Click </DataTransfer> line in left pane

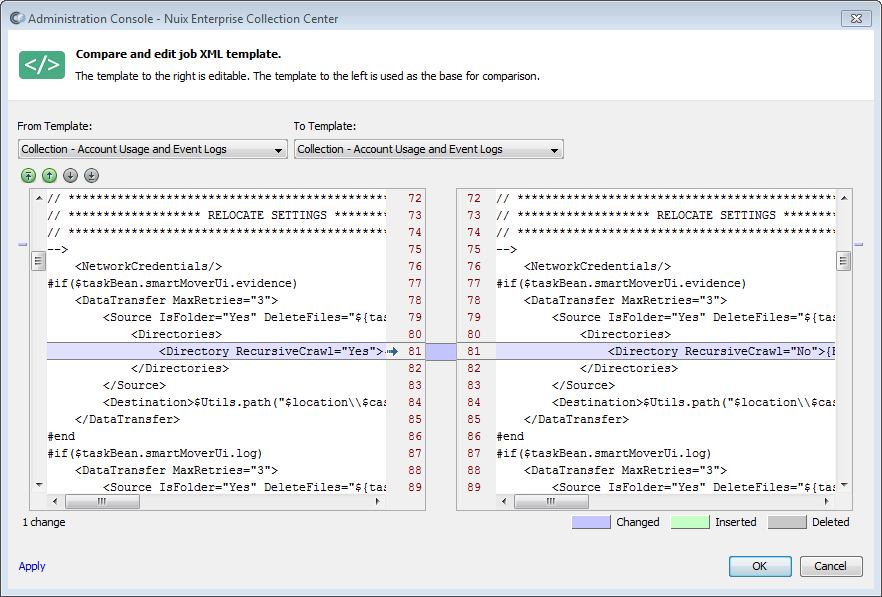click(x=127, y=419)
